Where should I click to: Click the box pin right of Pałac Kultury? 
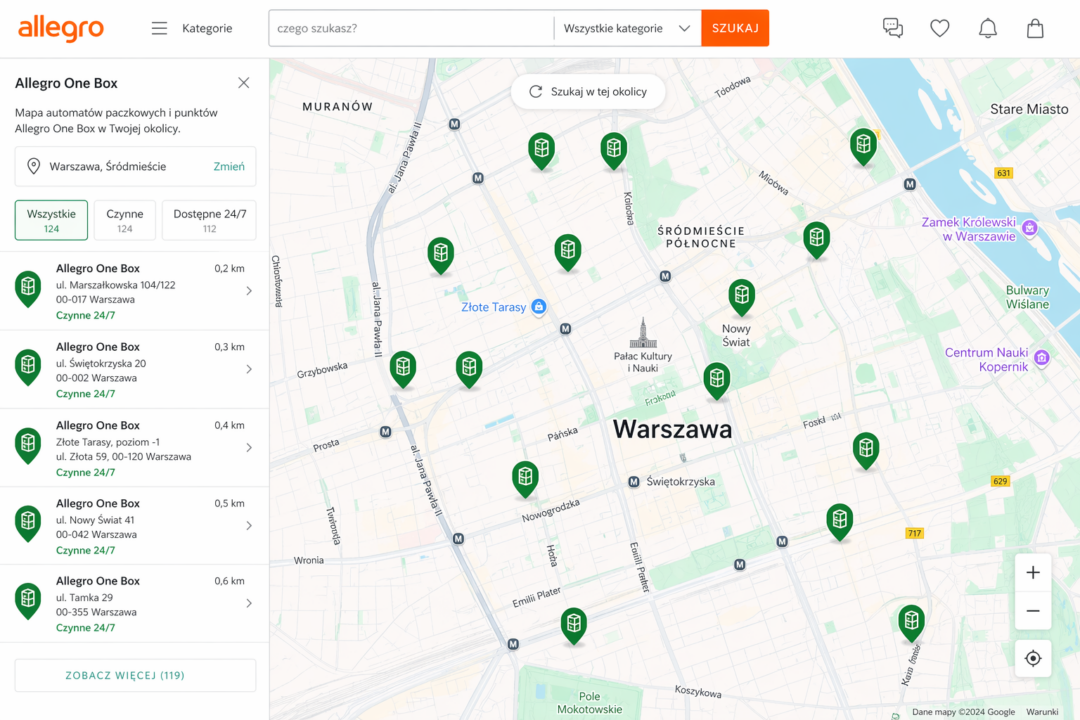[716, 380]
